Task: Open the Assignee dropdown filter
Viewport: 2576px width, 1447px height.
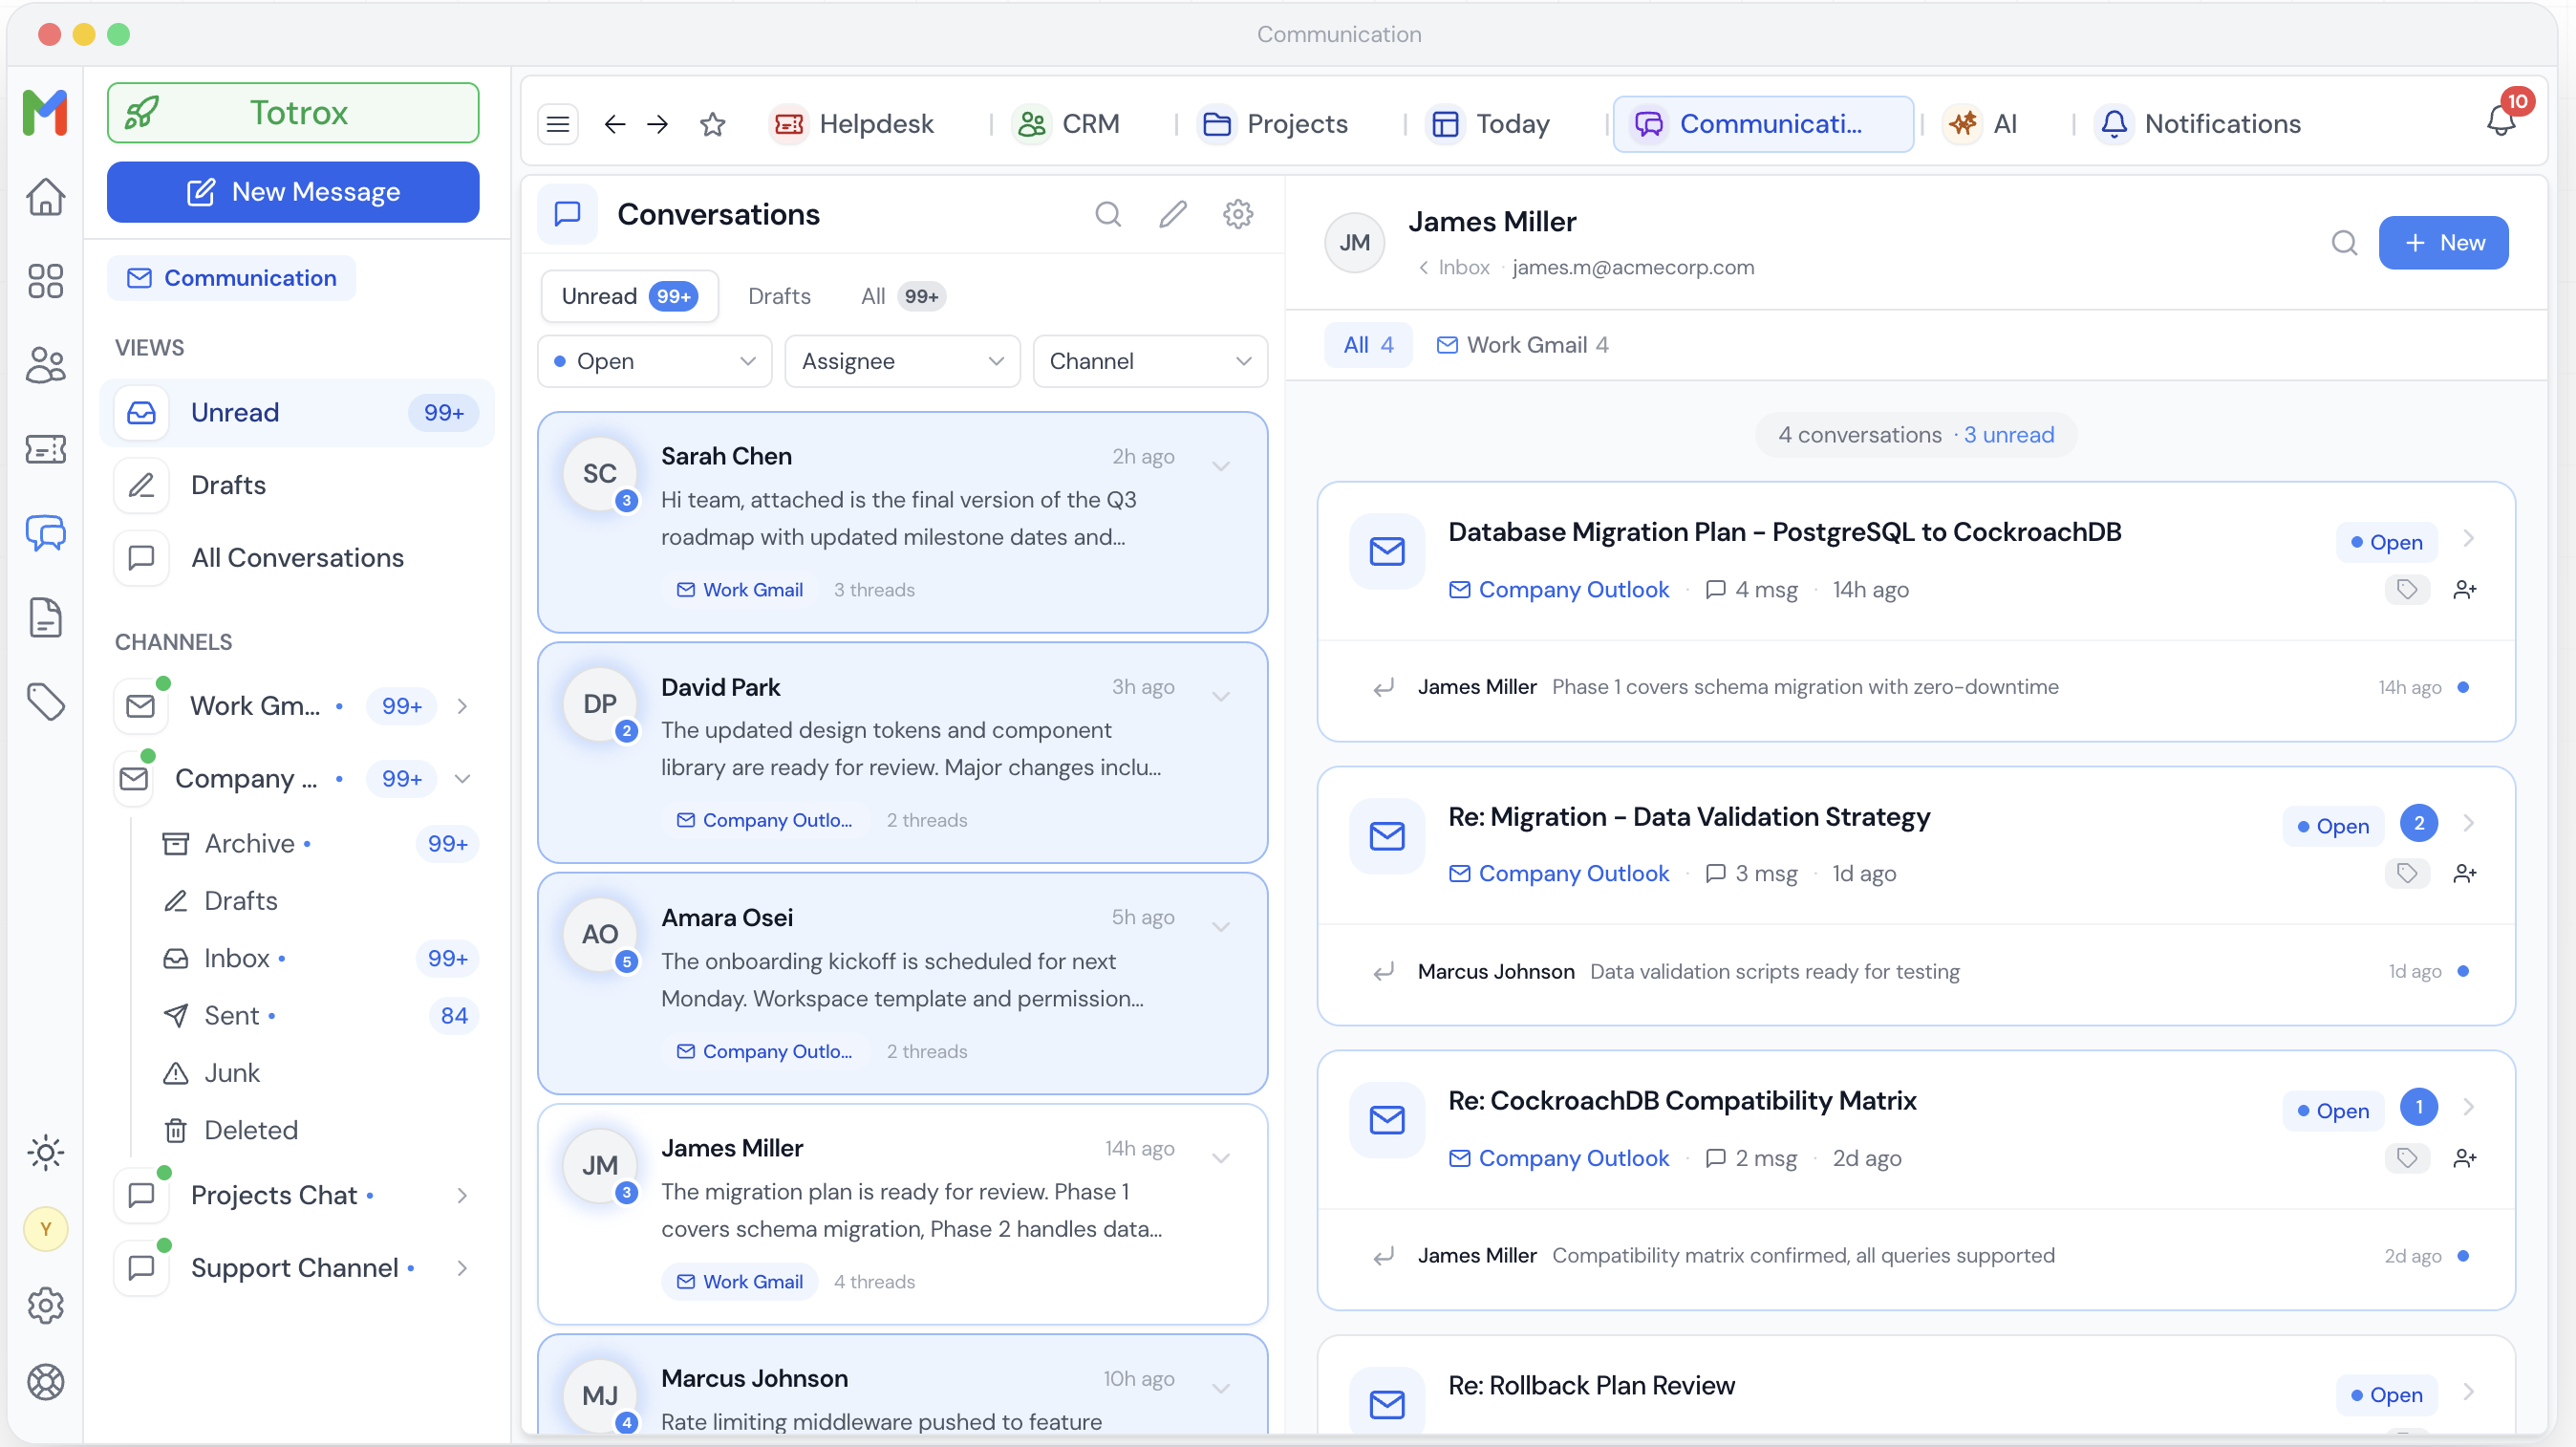Action: [902, 361]
